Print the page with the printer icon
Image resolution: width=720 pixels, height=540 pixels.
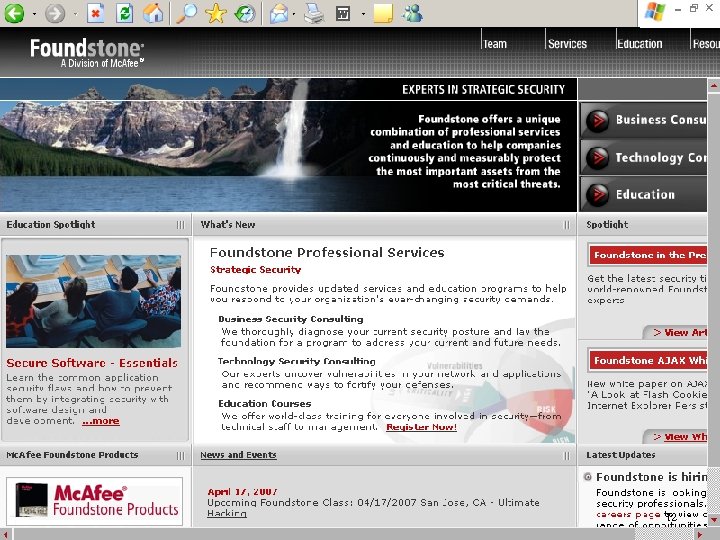tap(315, 13)
